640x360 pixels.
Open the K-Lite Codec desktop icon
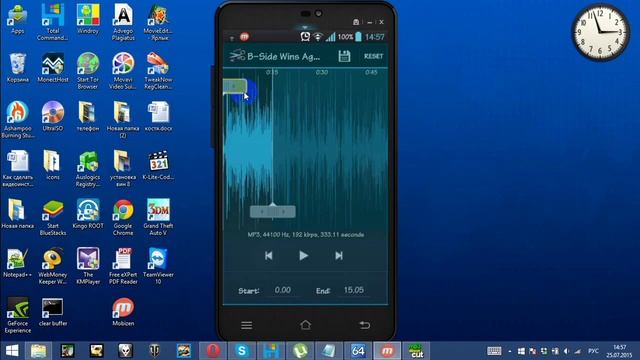click(158, 165)
